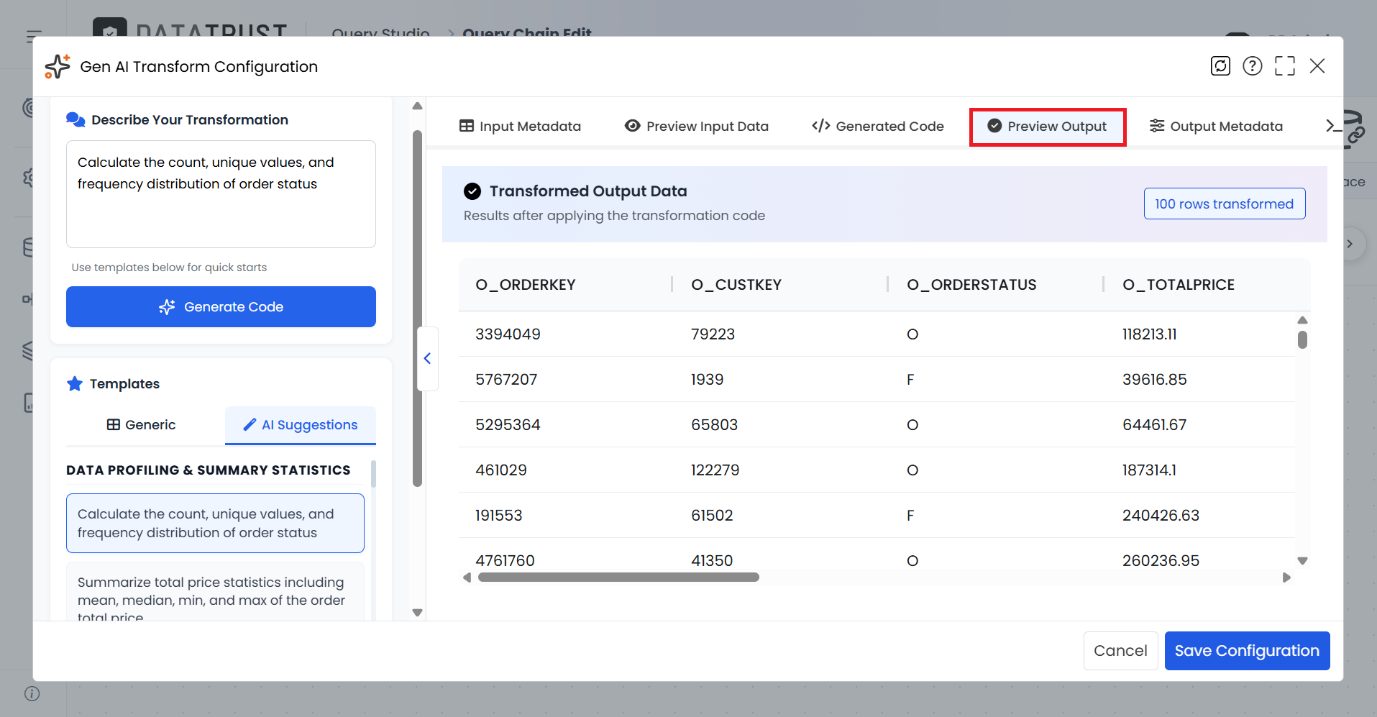View the Generated Code tab

pyautogui.click(x=878, y=126)
